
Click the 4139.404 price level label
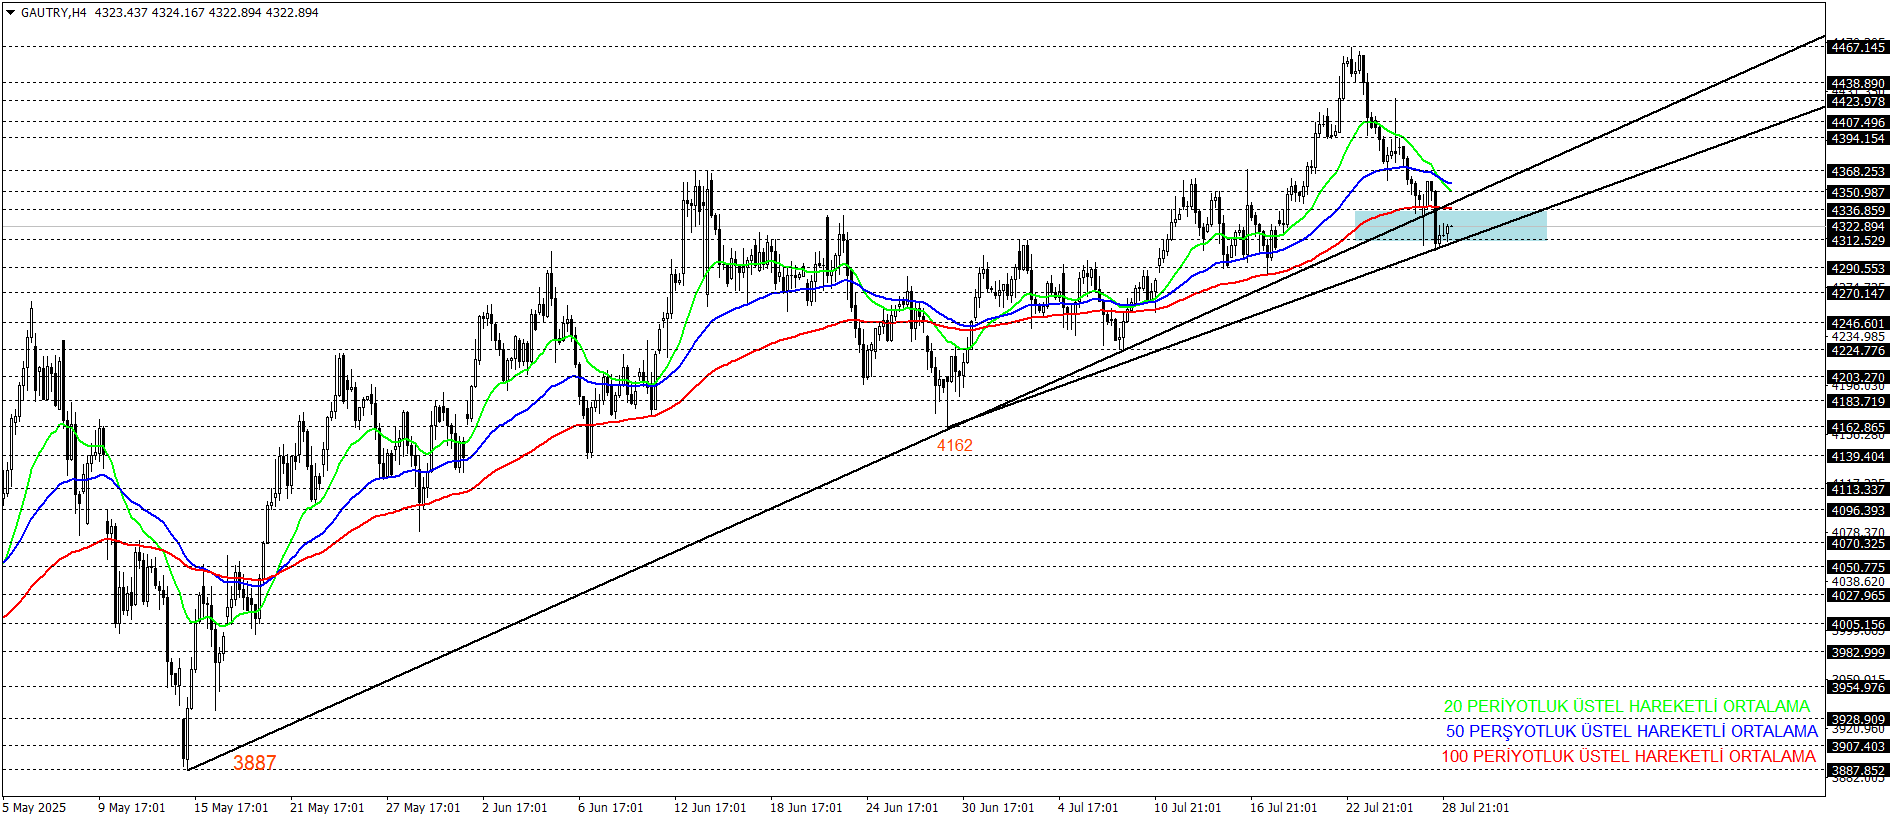click(1858, 456)
